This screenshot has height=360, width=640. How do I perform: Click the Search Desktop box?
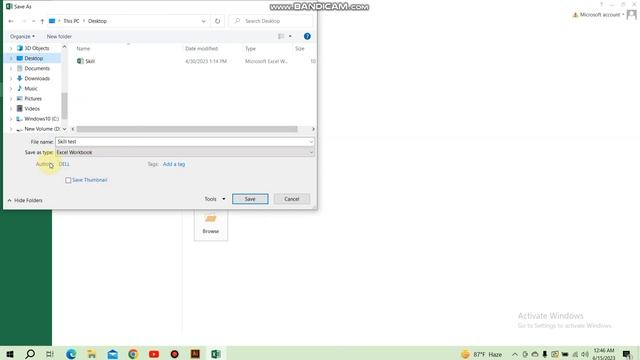(x=271, y=21)
